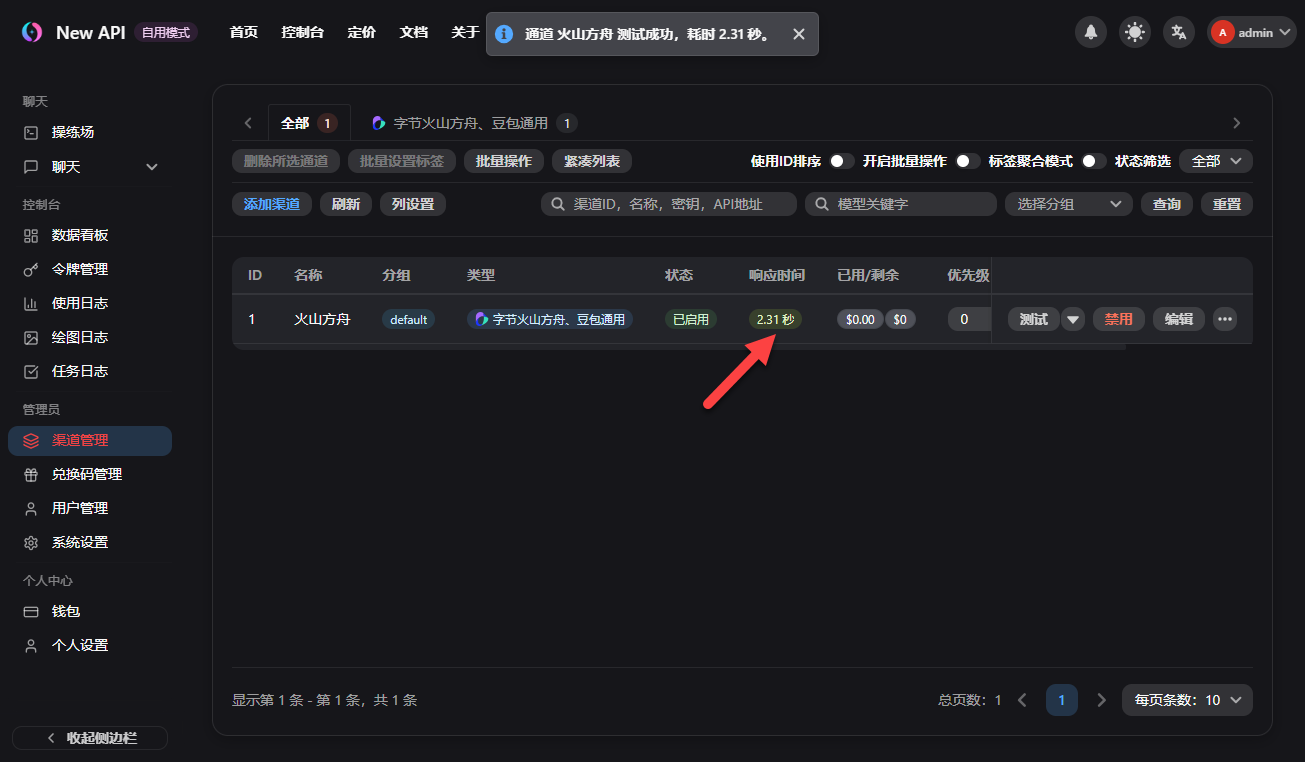Enable 使用ID排序 toggle

coord(839,160)
